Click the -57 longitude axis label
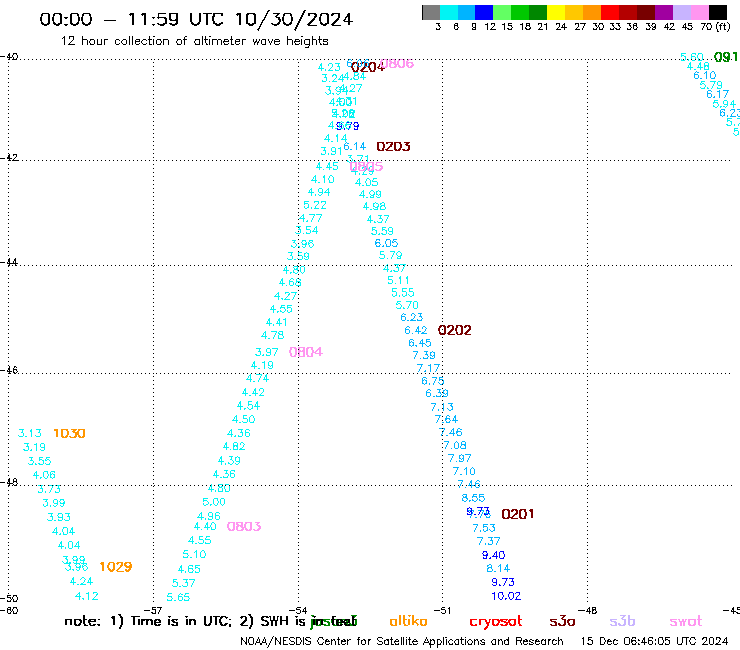The image size is (740, 650). tap(153, 610)
